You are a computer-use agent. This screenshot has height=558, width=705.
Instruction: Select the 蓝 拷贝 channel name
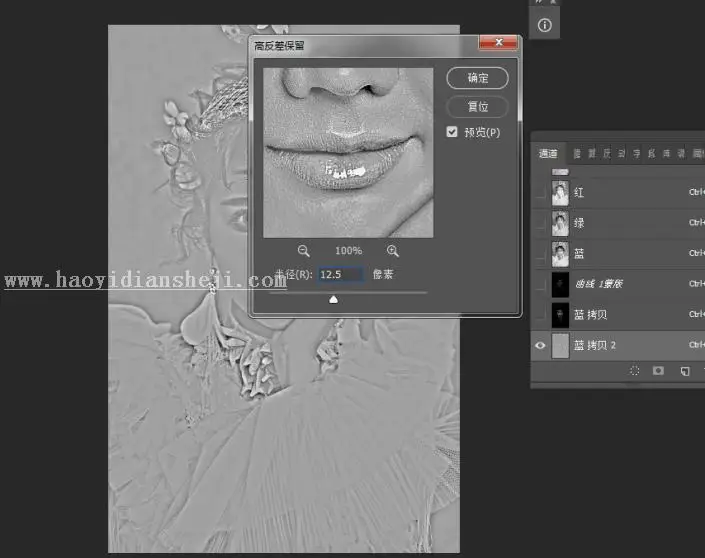pos(591,315)
